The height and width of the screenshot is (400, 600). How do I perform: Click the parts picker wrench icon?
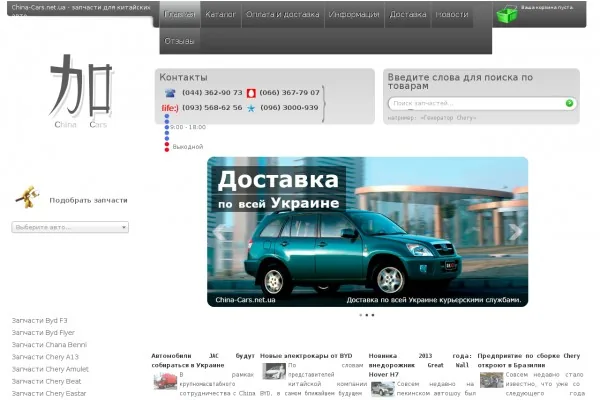point(28,197)
